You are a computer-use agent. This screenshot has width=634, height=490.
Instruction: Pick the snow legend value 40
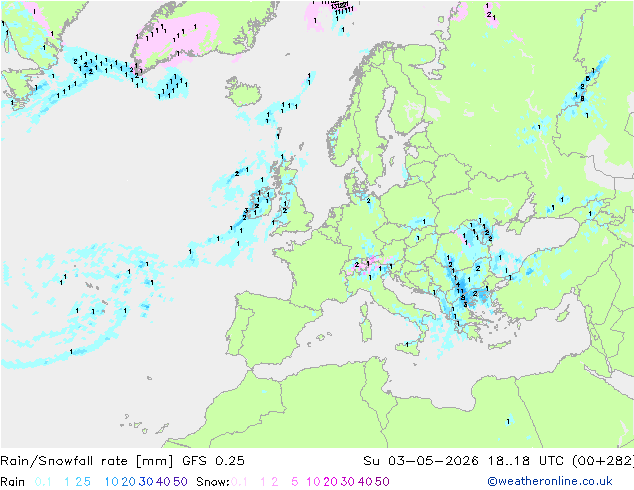[x=365, y=482]
